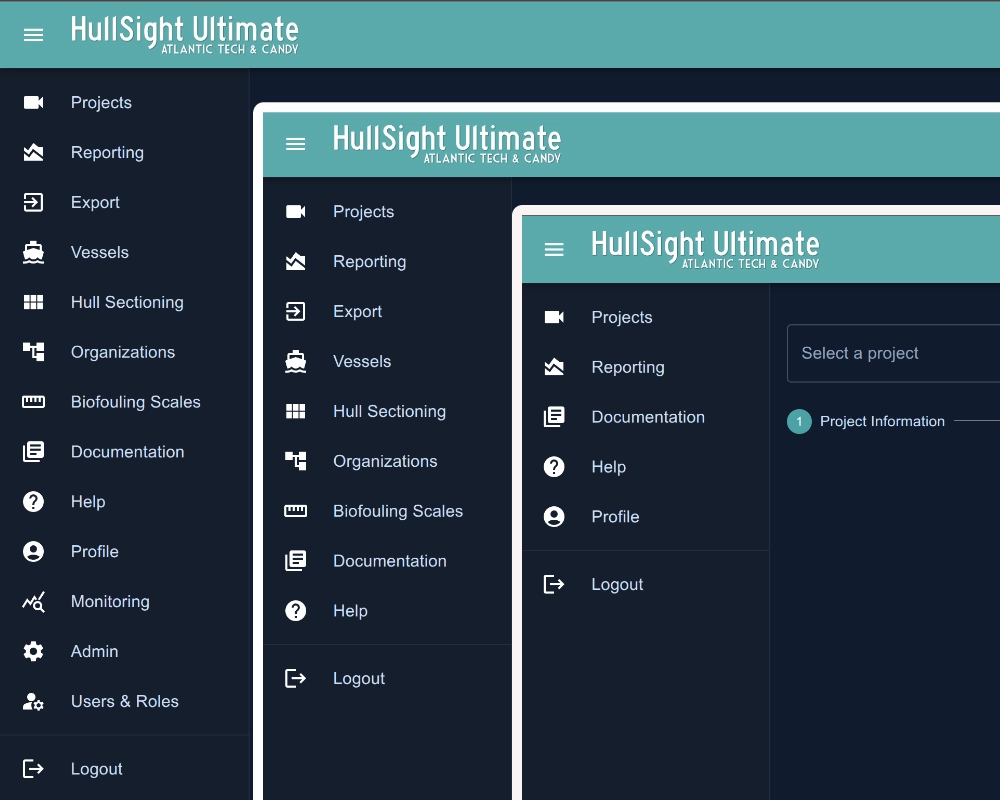Click the Export icon in the middle panel
Image resolution: width=1000 pixels, height=800 pixels.
click(295, 312)
